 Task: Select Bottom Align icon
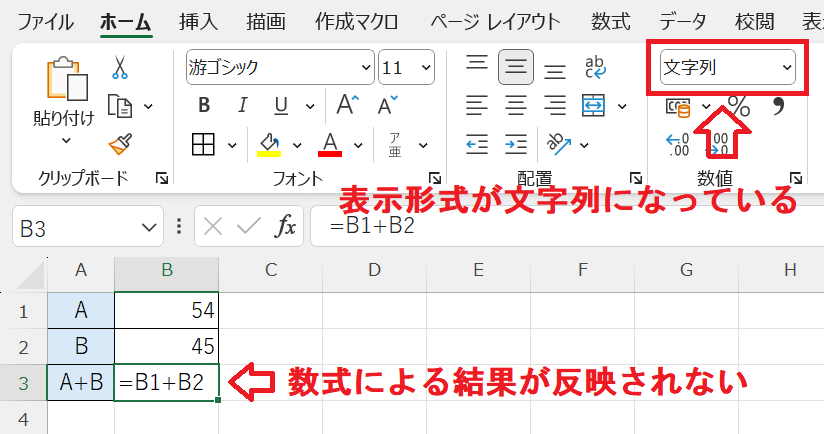pos(555,71)
